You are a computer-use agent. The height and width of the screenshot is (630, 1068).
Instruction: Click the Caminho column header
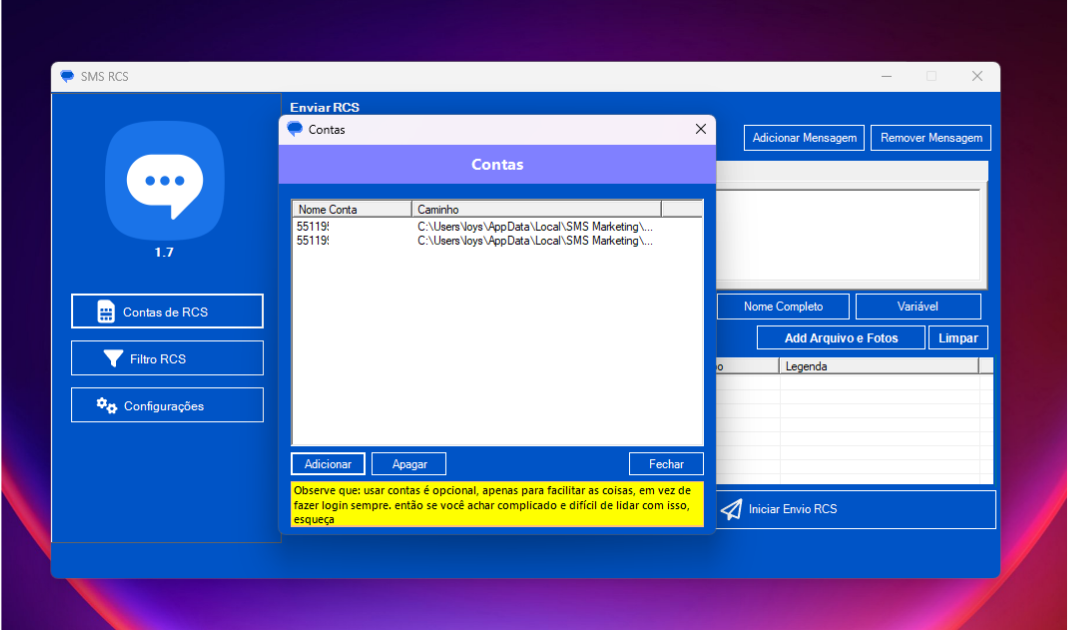click(536, 209)
